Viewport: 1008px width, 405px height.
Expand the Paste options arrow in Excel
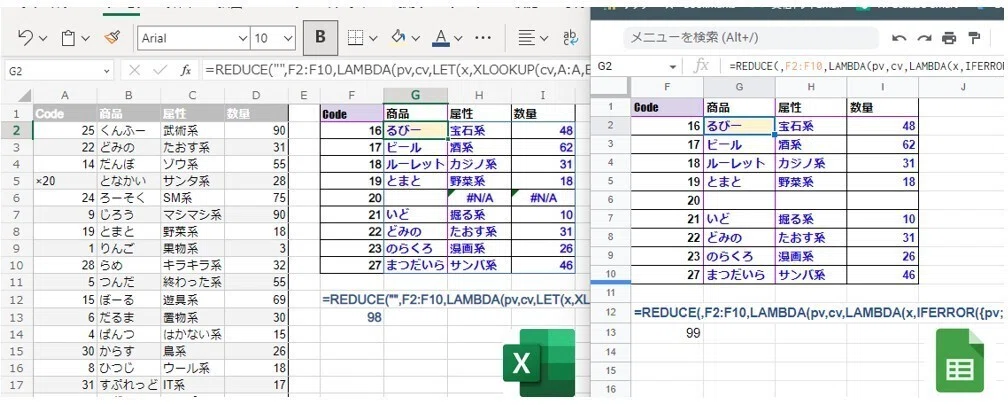point(86,39)
